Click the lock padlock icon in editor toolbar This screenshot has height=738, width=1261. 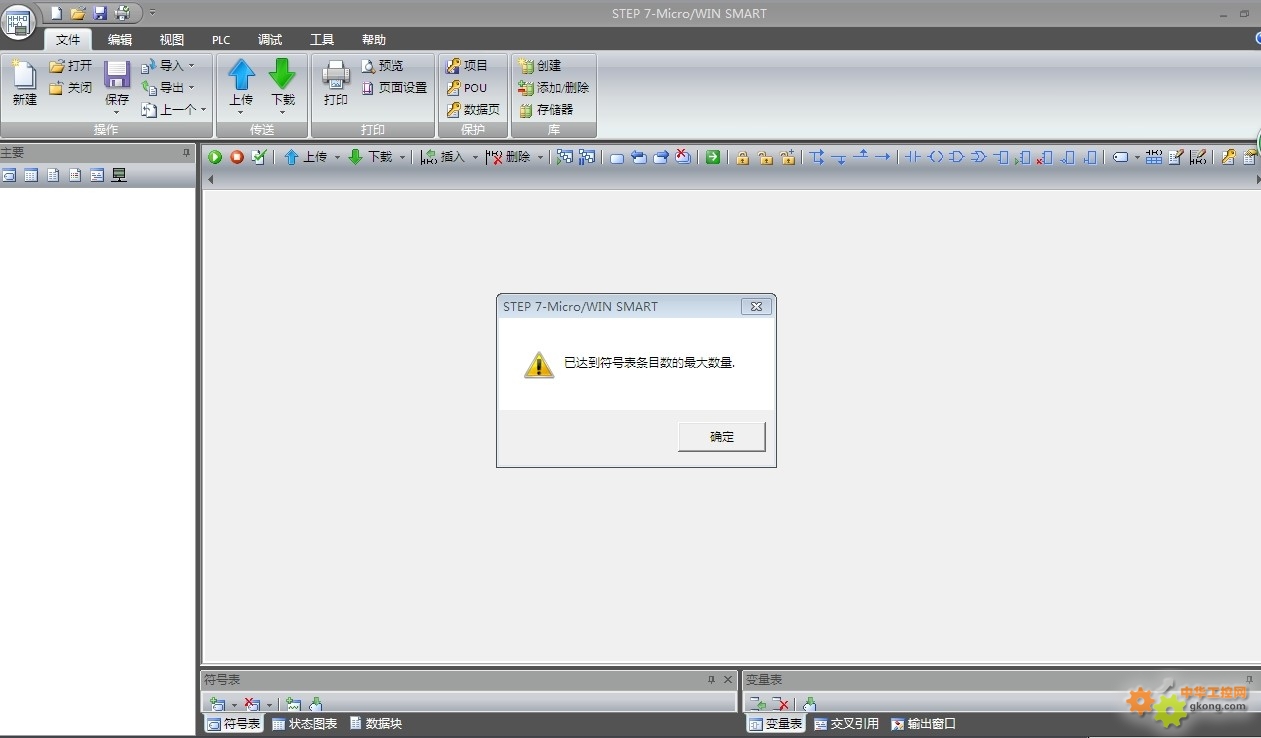pos(743,157)
